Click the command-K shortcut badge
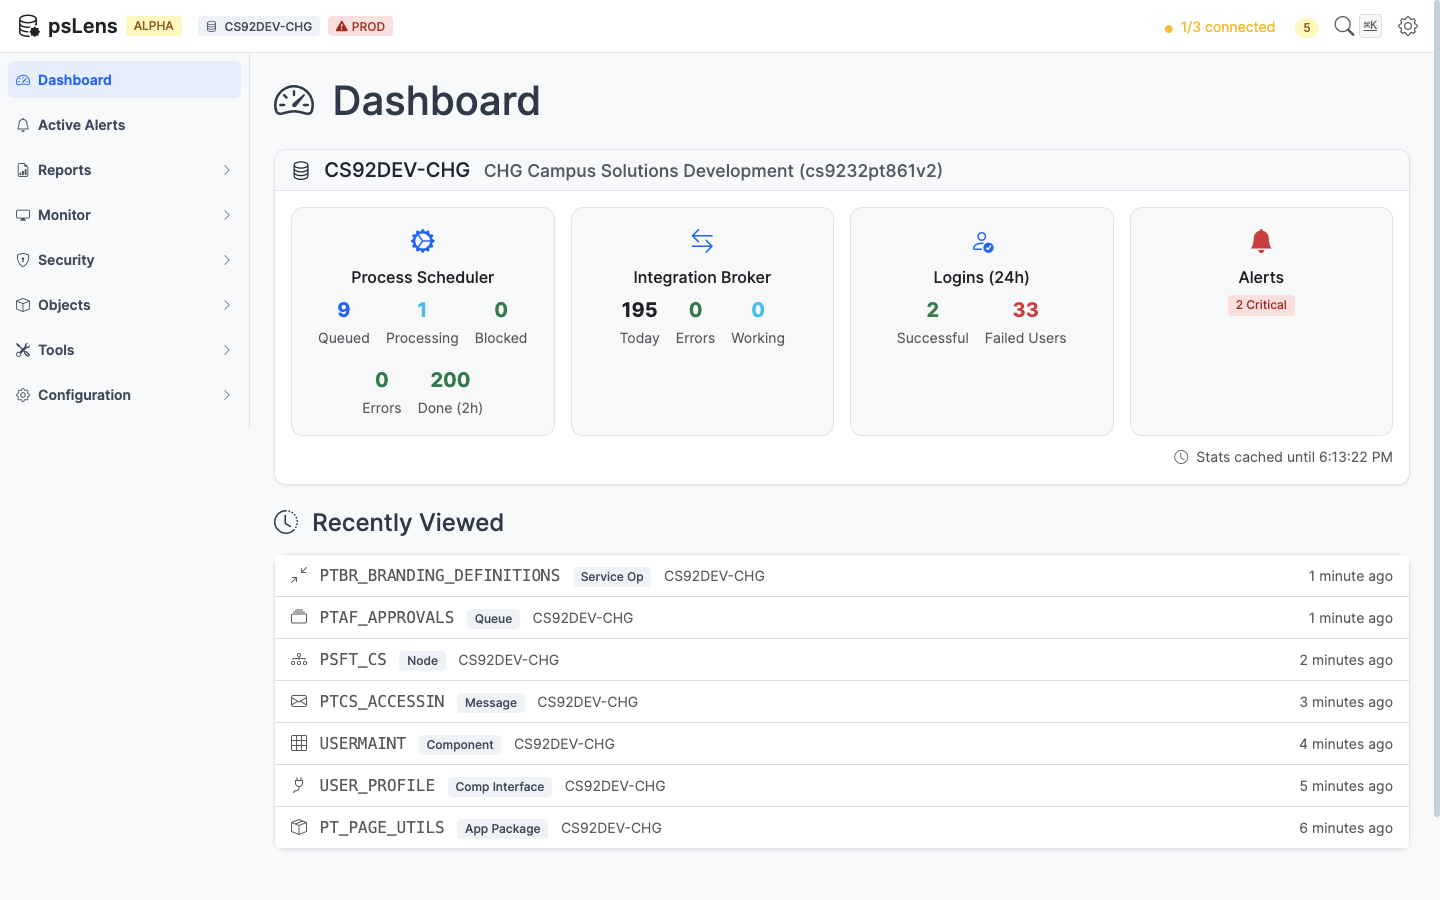1440x900 pixels. pos(1370,26)
